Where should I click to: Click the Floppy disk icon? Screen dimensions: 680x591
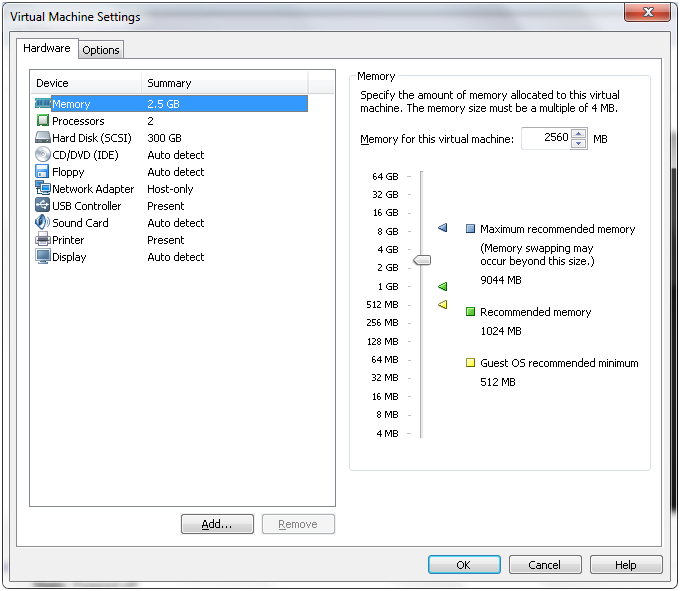pos(42,171)
